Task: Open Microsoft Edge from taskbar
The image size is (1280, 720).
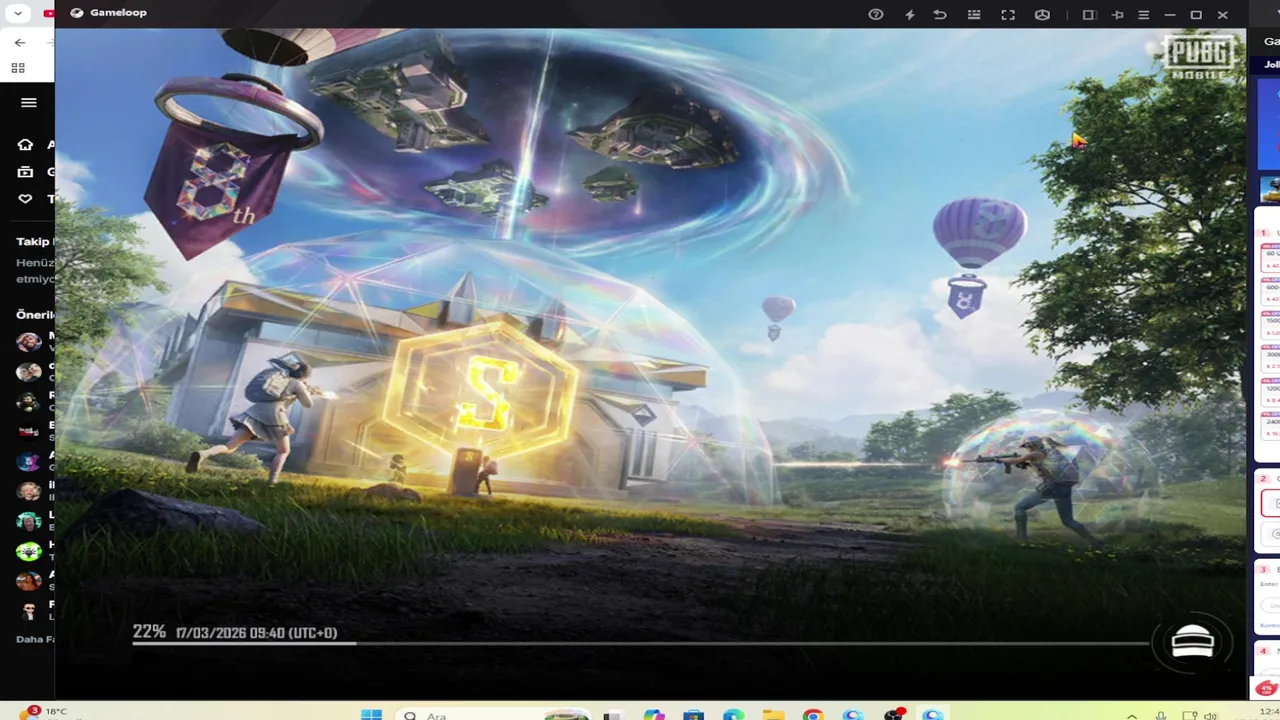Action: click(x=733, y=715)
